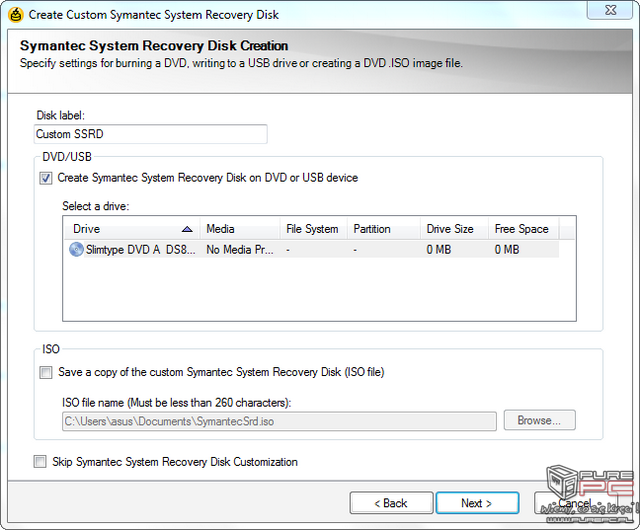Image resolution: width=640 pixels, height=530 pixels.
Task: Click the 'No Media Pr...' media cell
Action: click(x=240, y=249)
